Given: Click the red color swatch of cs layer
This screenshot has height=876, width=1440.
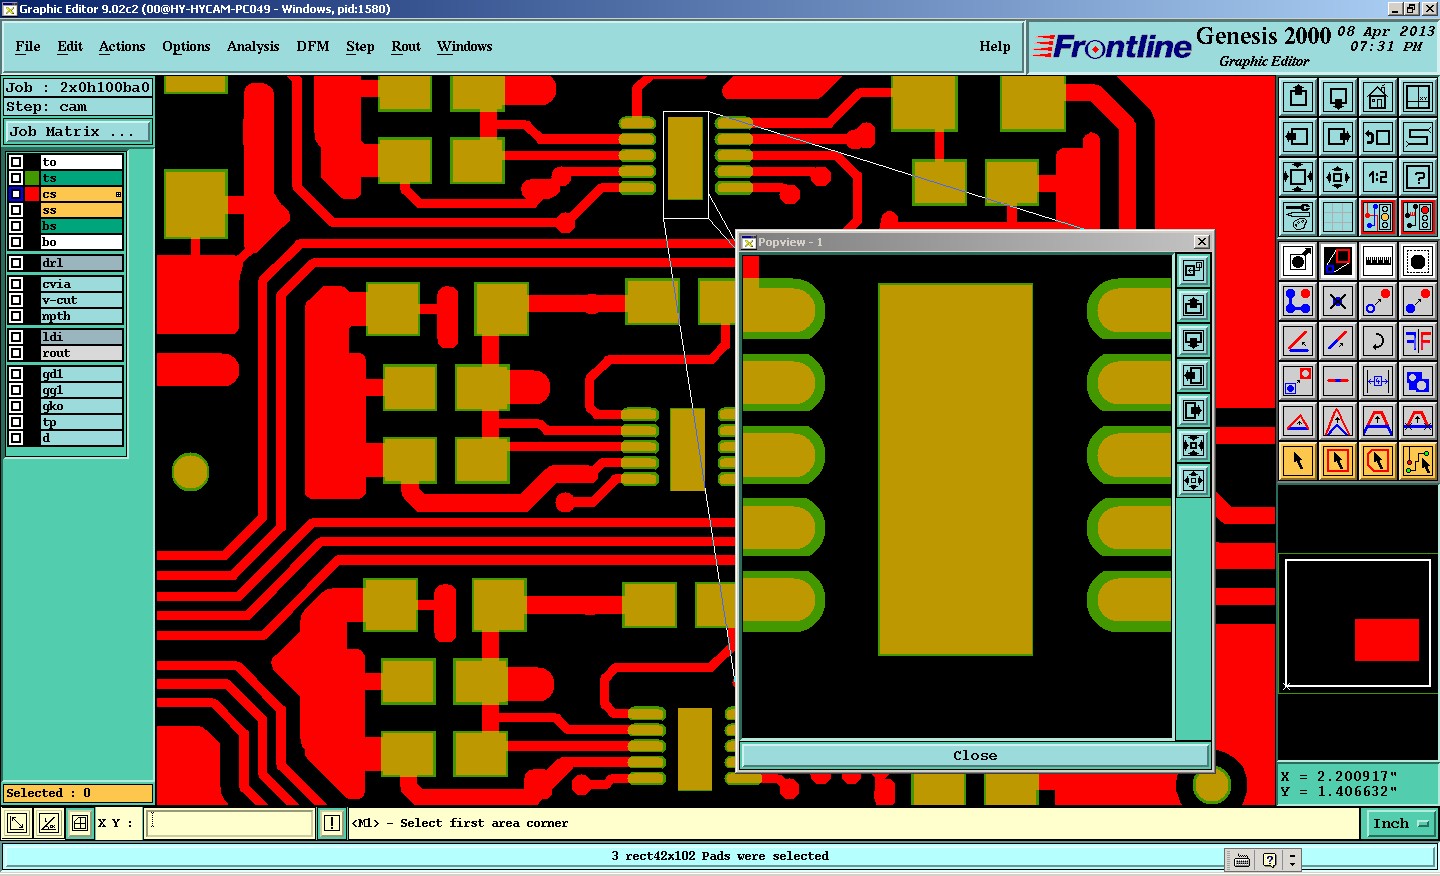Looking at the screenshot, I should click(32, 194).
